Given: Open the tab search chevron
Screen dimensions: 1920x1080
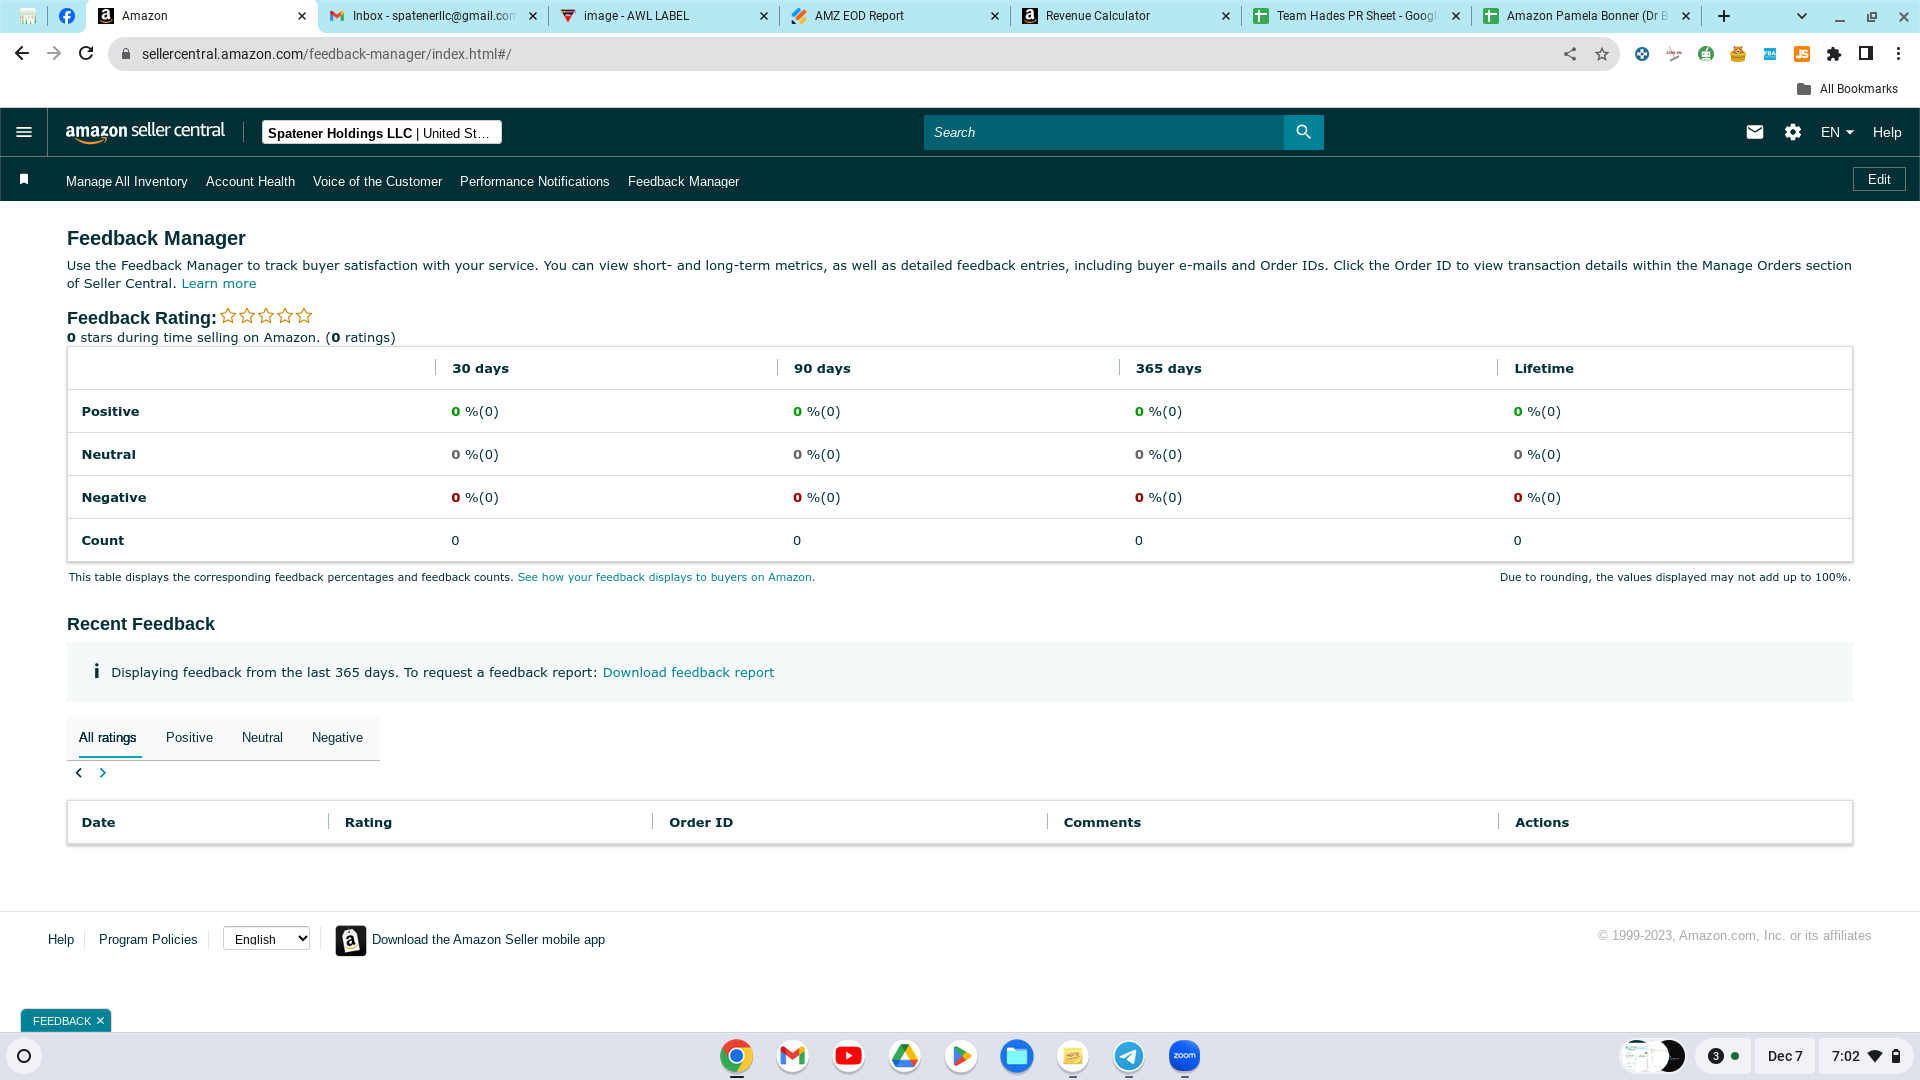Looking at the screenshot, I should point(1802,16).
